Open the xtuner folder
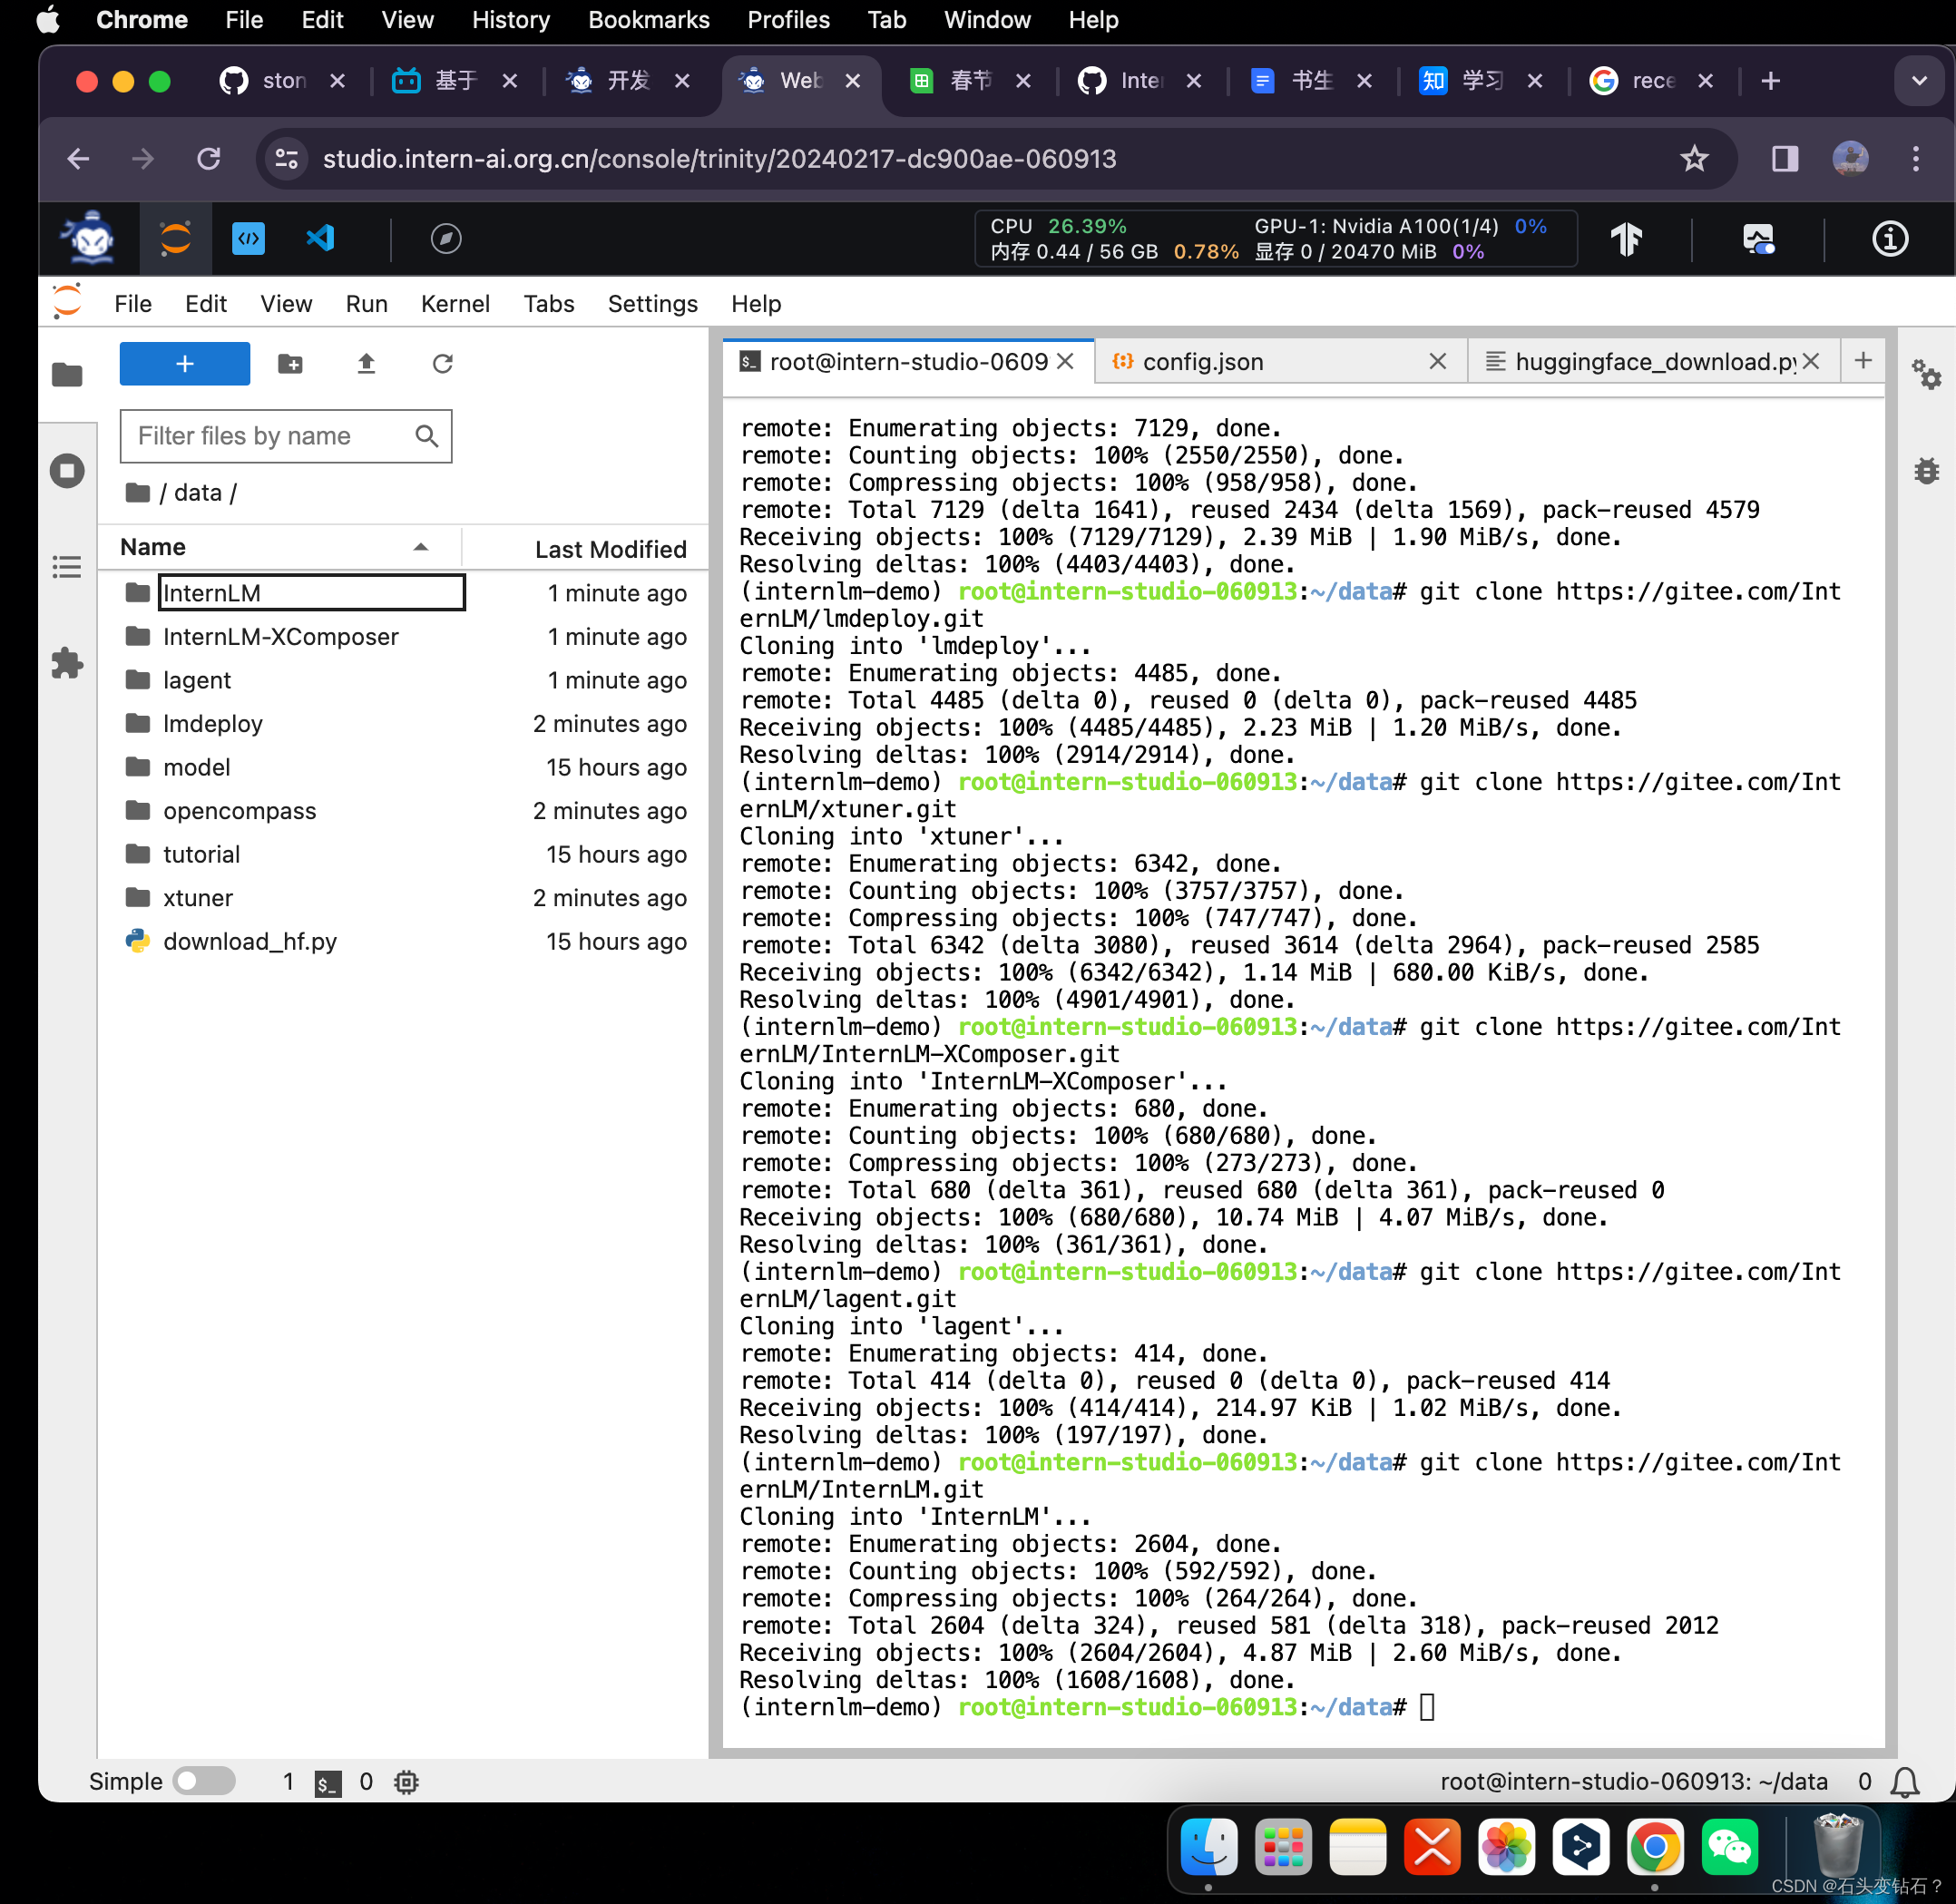Image resolution: width=1956 pixels, height=1904 pixels. point(198,897)
